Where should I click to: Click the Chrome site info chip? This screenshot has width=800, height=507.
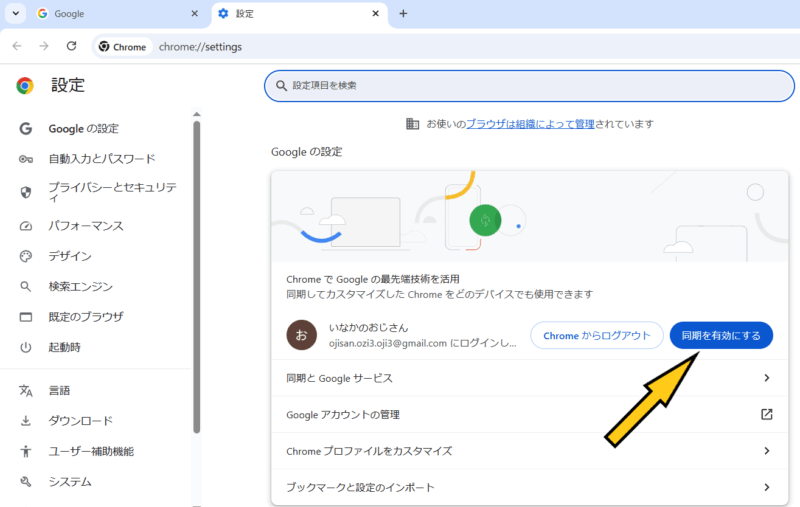coord(123,47)
